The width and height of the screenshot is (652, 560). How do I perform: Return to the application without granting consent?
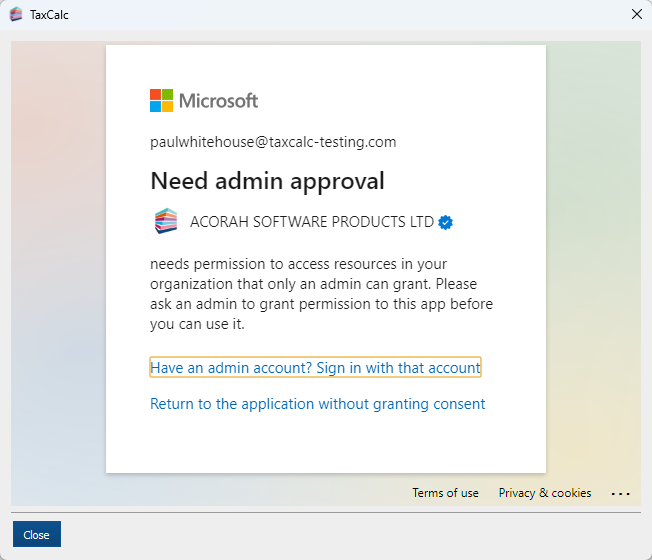317,404
